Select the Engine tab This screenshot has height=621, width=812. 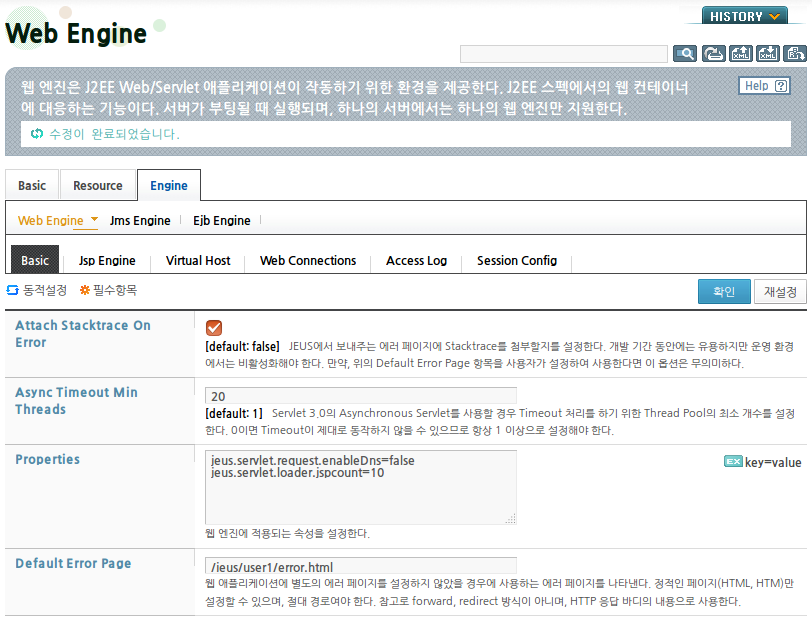click(x=169, y=185)
